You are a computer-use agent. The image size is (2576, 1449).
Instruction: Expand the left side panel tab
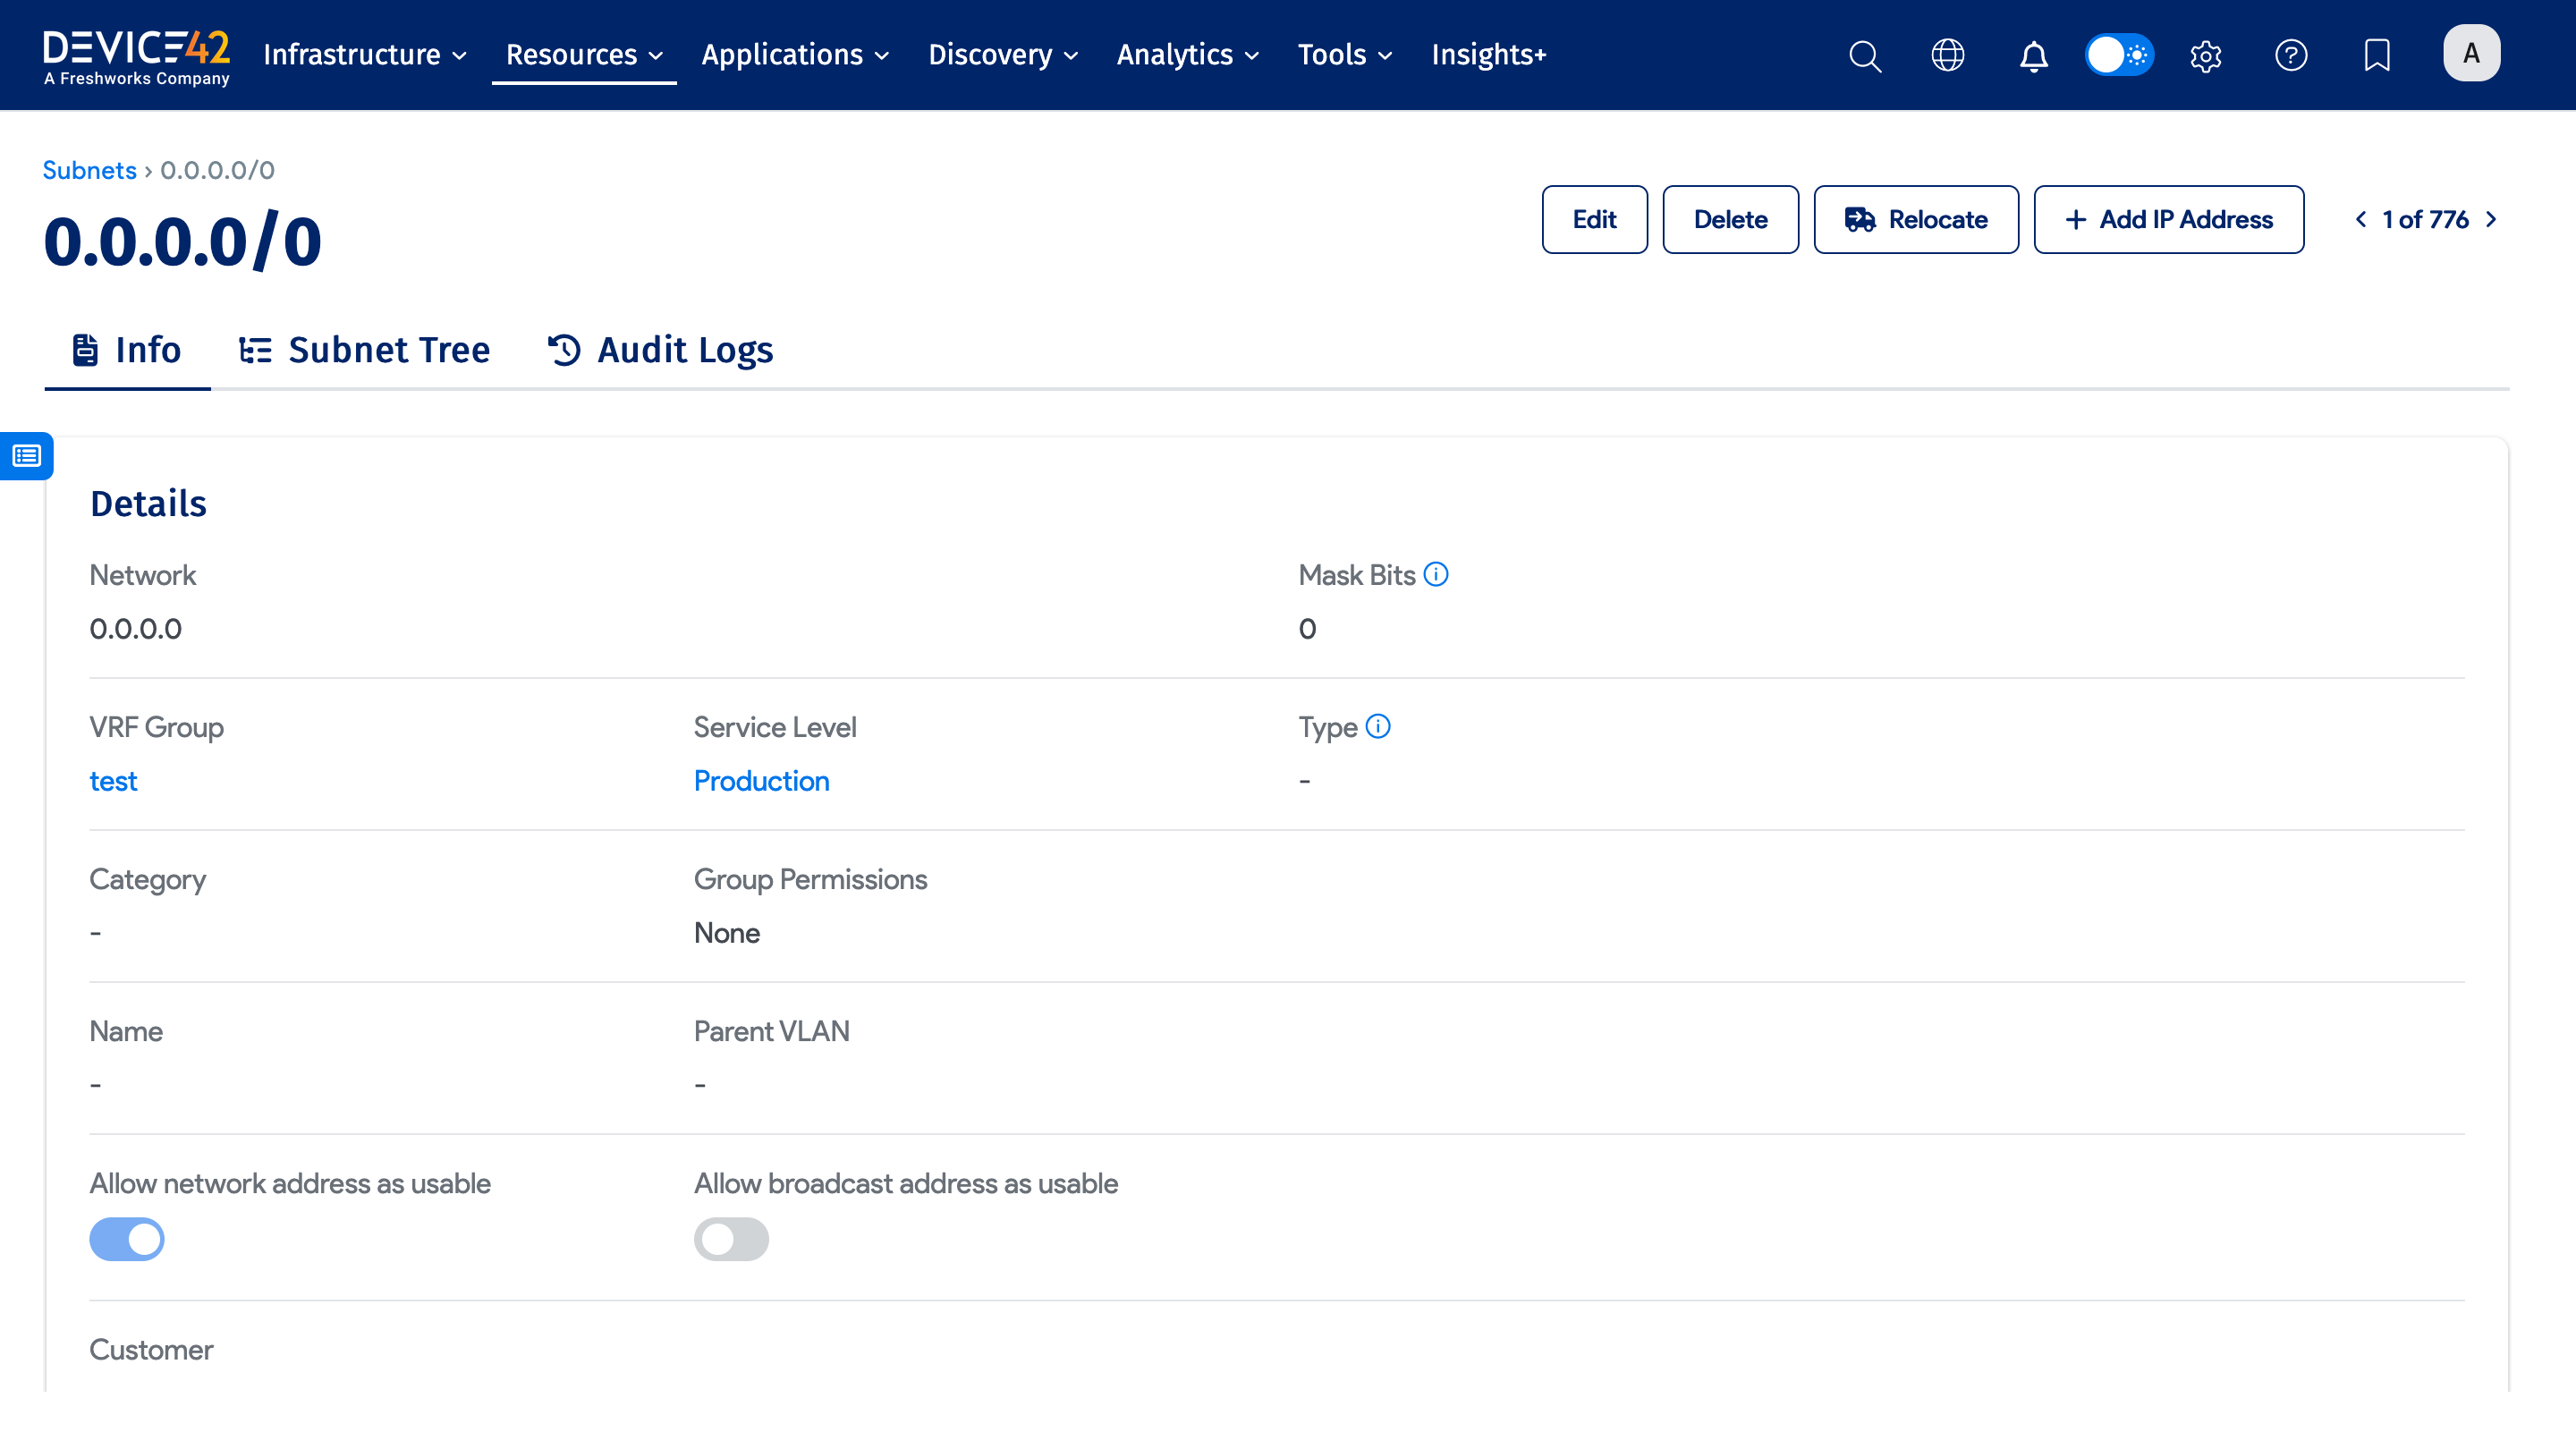pyautogui.click(x=25, y=455)
